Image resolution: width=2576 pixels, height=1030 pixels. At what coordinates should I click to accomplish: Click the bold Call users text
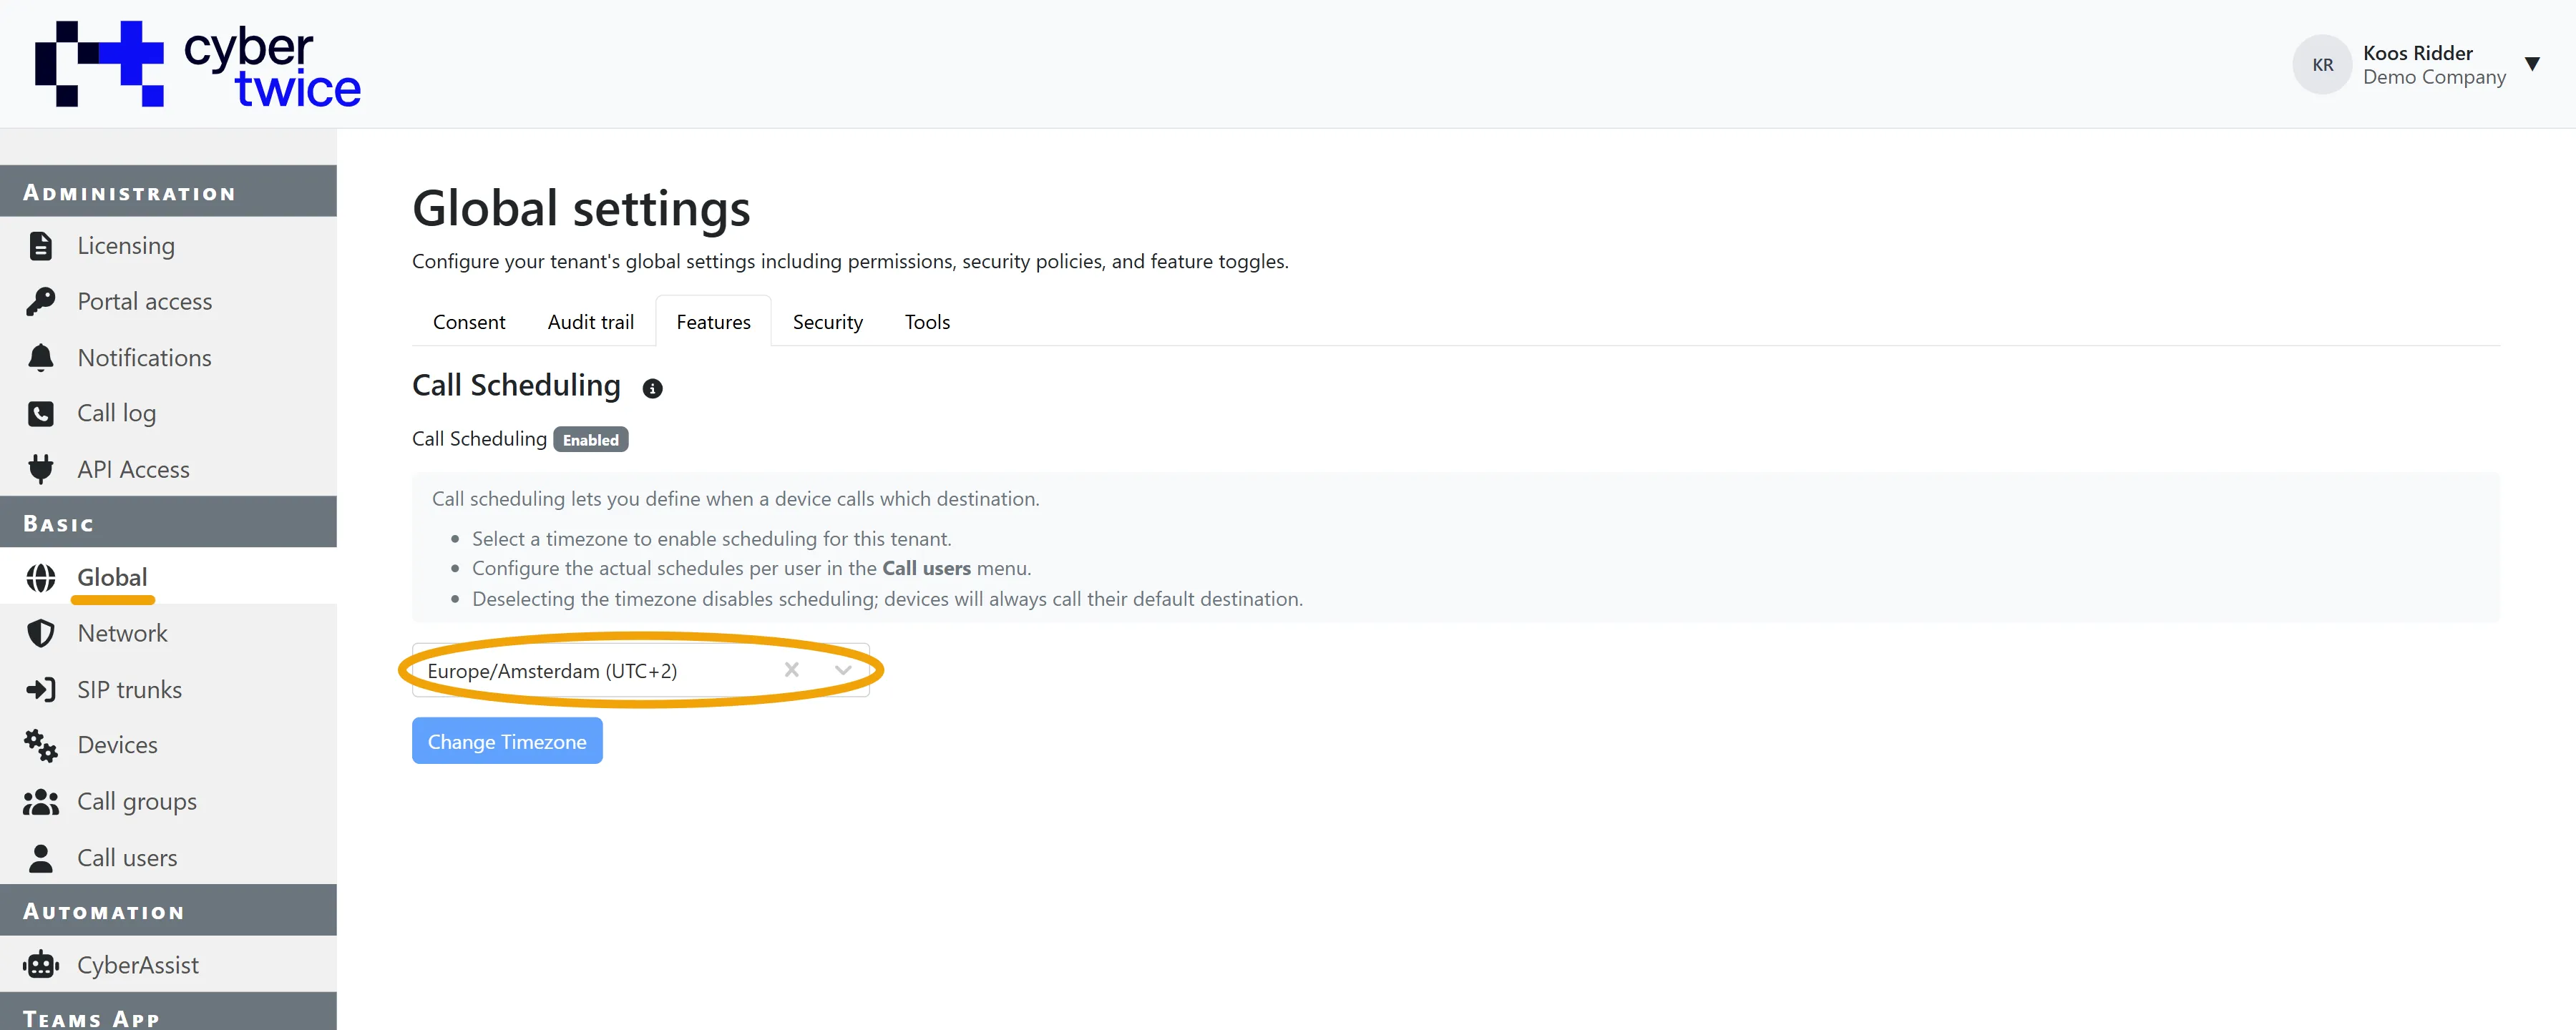pyautogui.click(x=926, y=568)
